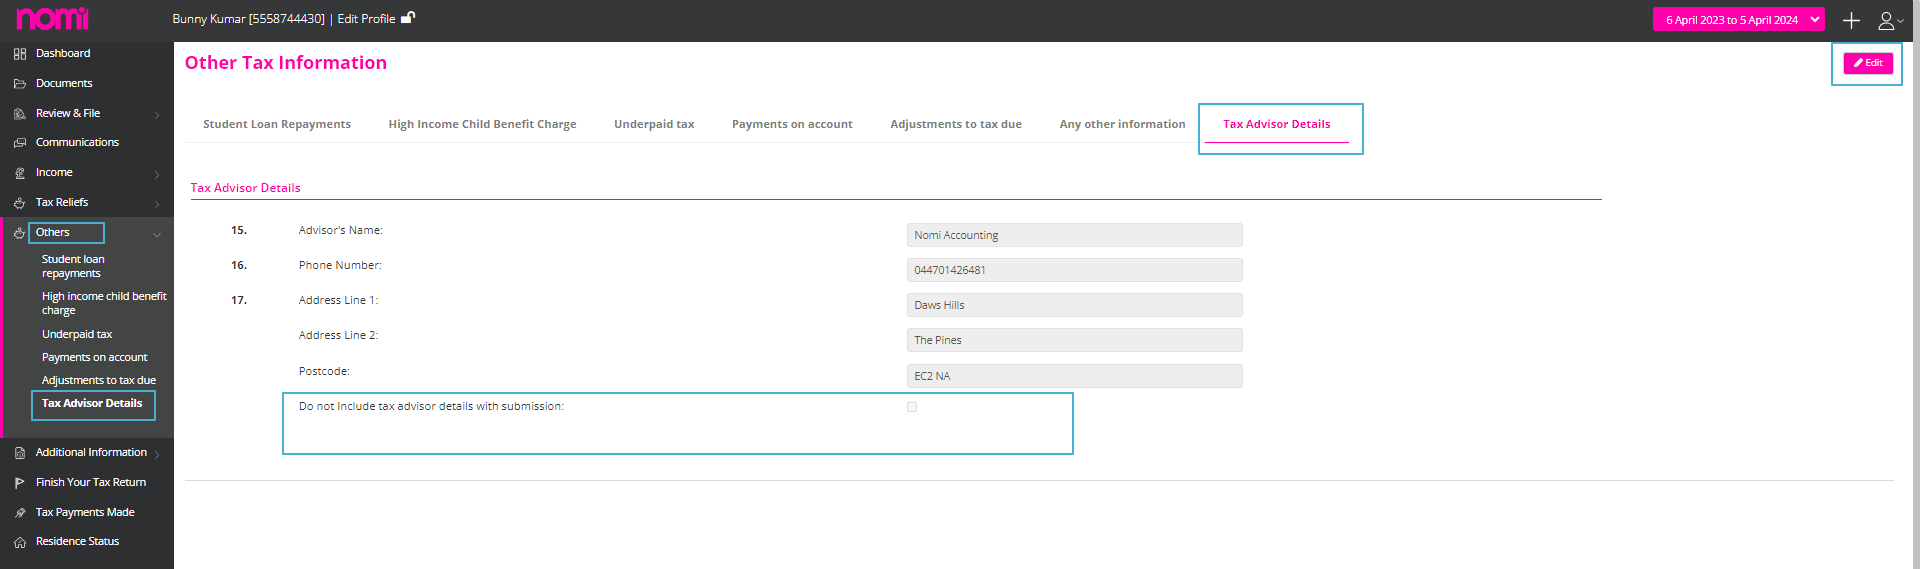The width and height of the screenshot is (1920, 569).
Task: Click the Nomi logo
Action: pos(52,18)
